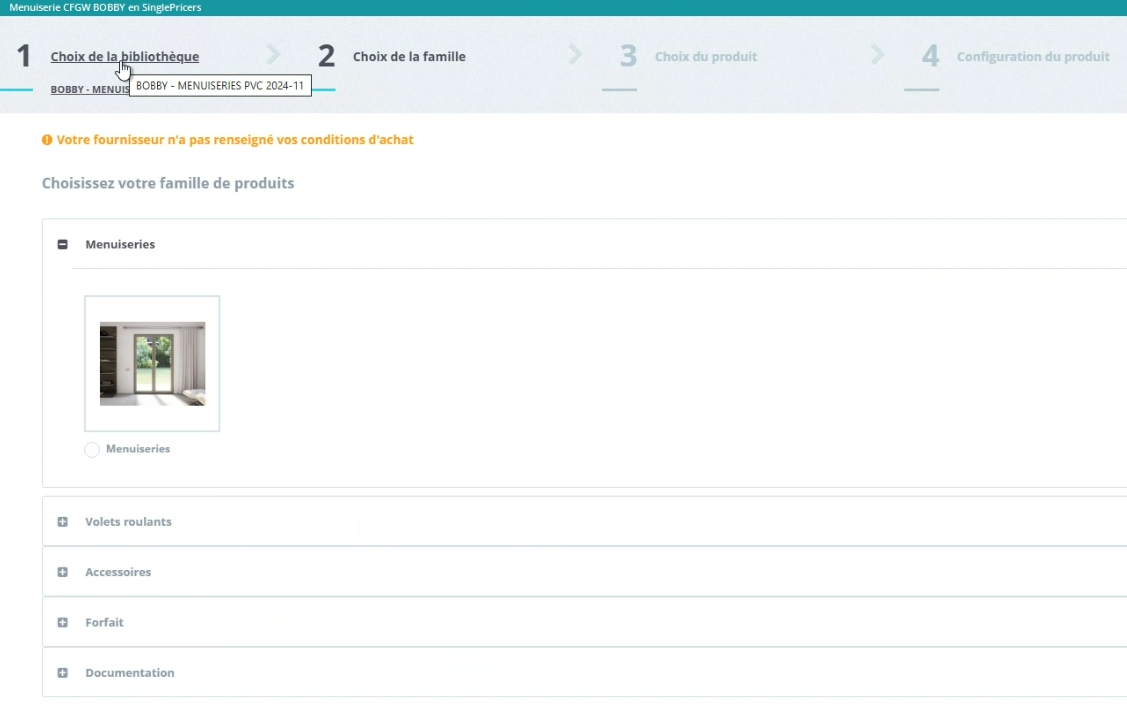Click the 'Accessoires' section title
1127x706 pixels.
tap(118, 572)
